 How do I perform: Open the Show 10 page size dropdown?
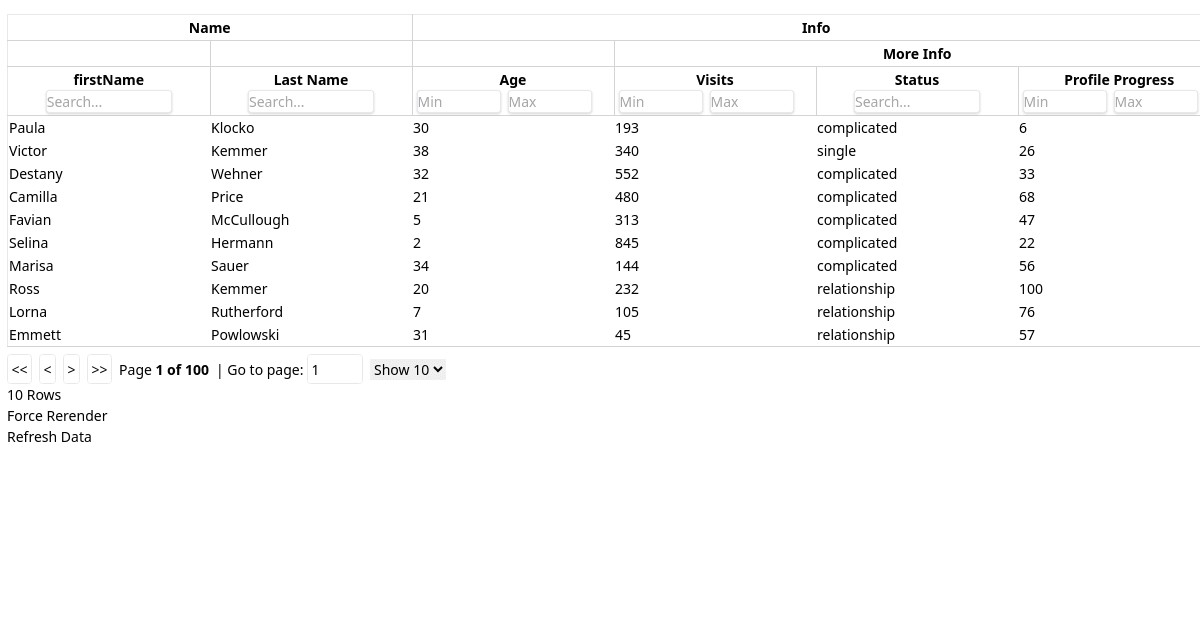coord(407,369)
